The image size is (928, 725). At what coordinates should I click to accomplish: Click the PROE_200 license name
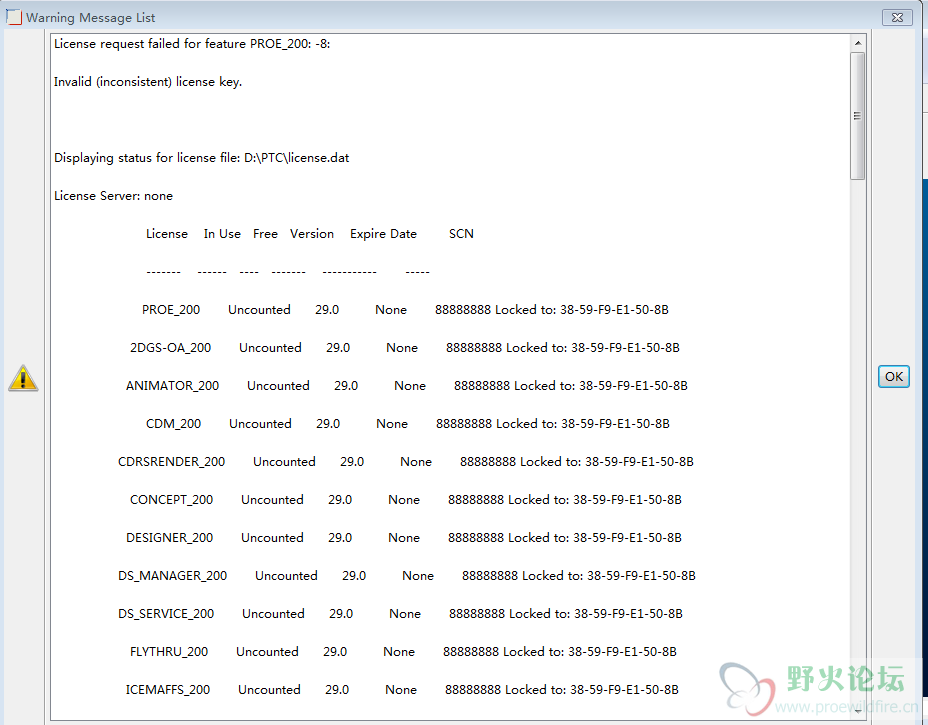click(171, 310)
